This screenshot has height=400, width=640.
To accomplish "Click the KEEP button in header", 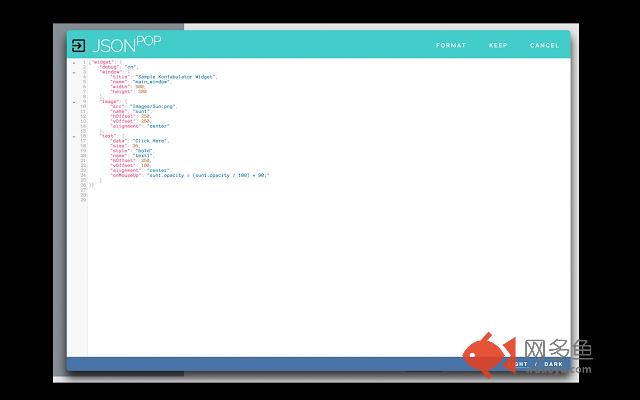I will (498, 45).
